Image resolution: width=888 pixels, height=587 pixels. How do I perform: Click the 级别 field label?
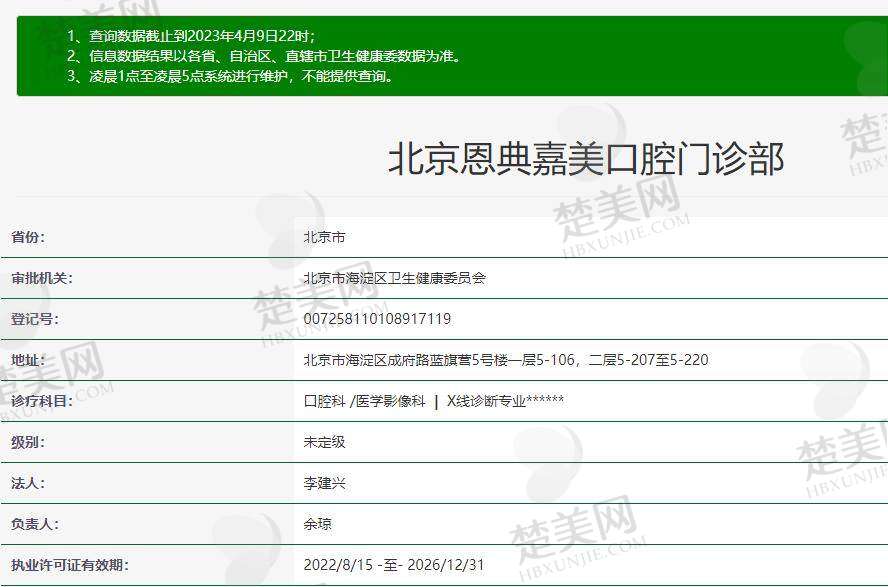coord(28,442)
